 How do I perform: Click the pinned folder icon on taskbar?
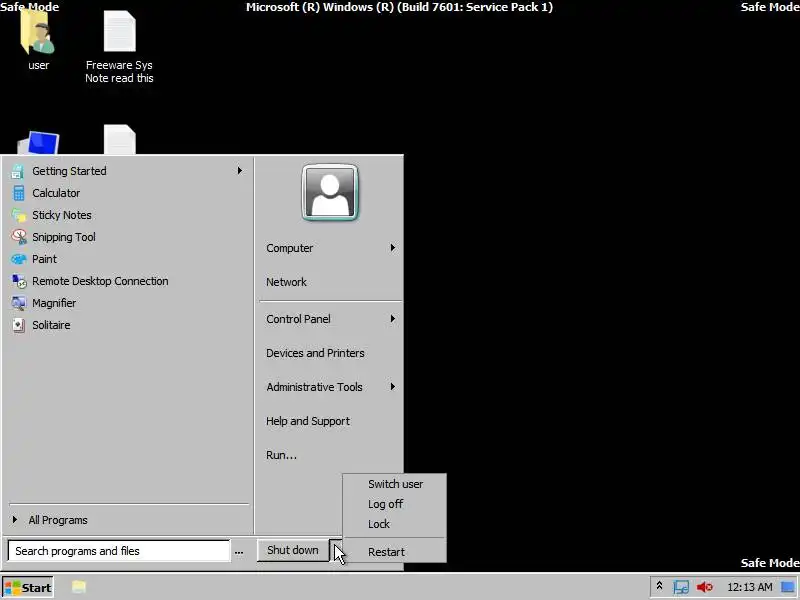click(x=79, y=587)
